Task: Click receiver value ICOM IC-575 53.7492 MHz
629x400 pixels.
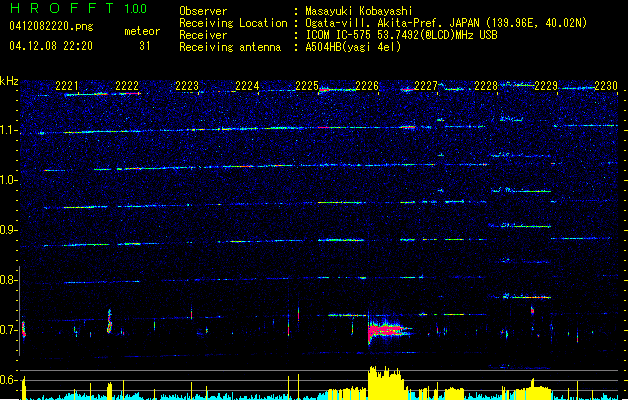Action: tap(402, 35)
